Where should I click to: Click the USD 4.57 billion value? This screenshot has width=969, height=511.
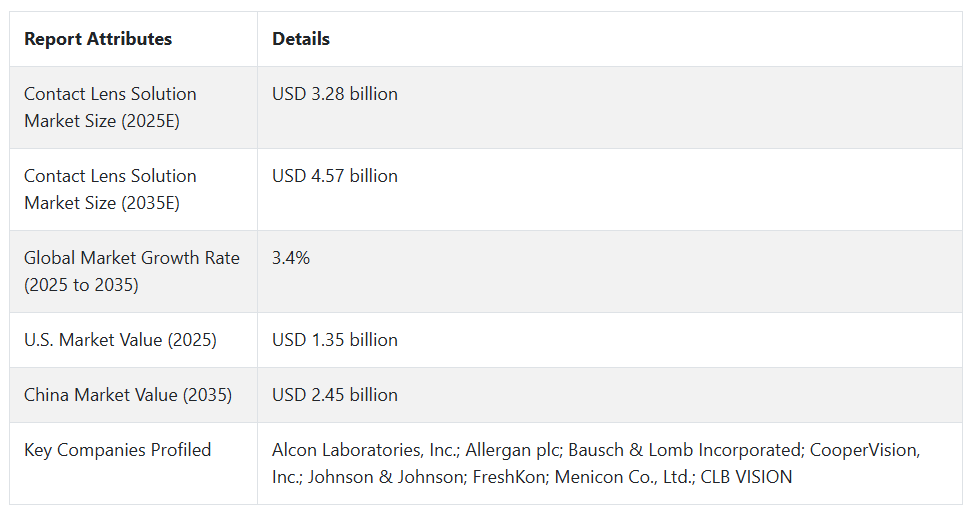[x=335, y=176]
